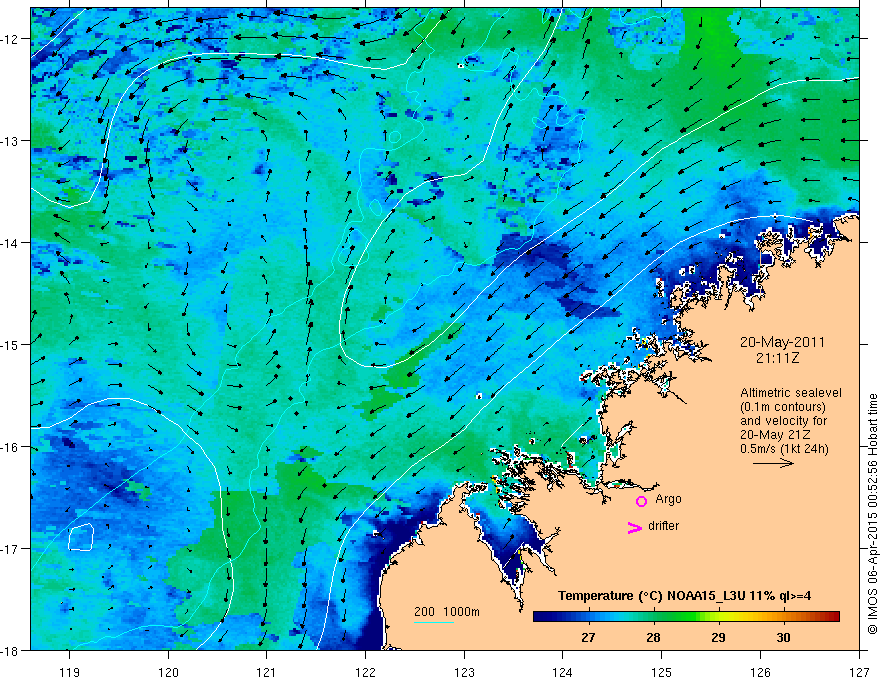The height and width of the screenshot is (680, 880).
Task: Click the latitude axis label -18
Action: pyautogui.click(x=9, y=650)
